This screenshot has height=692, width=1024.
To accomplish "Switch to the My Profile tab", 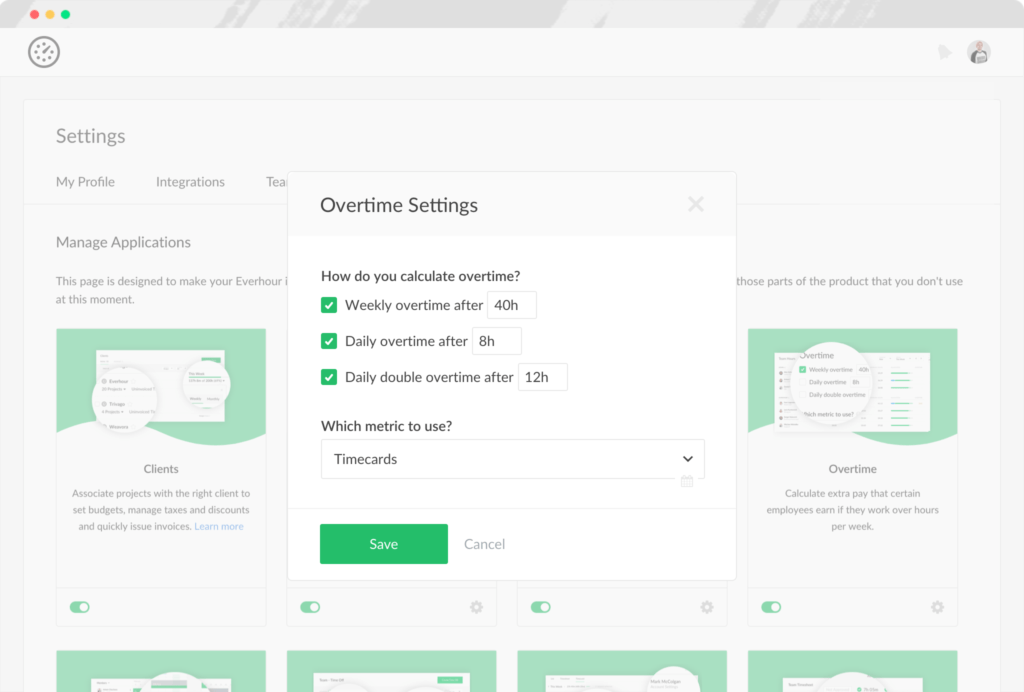I will coord(85,182).
